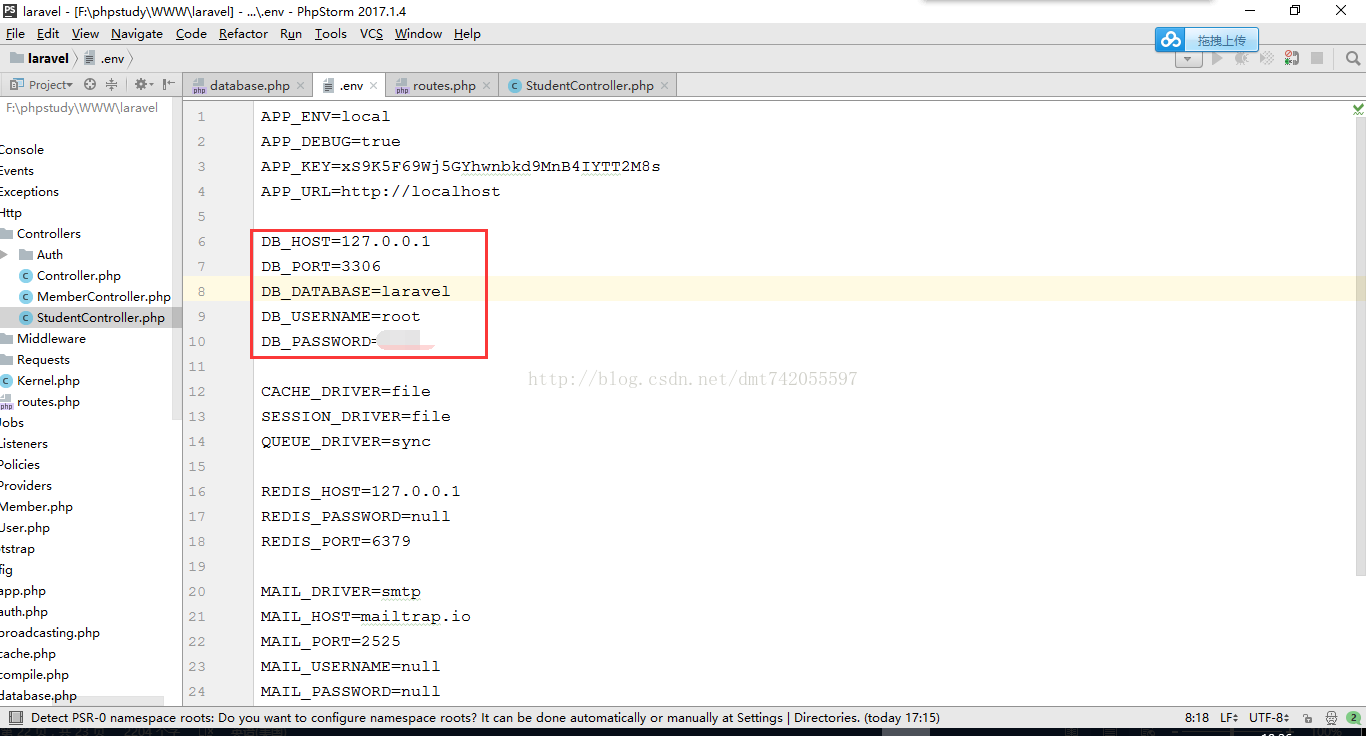Open the Tools menu
The image size is (1366, 736).
coord(331,33)
